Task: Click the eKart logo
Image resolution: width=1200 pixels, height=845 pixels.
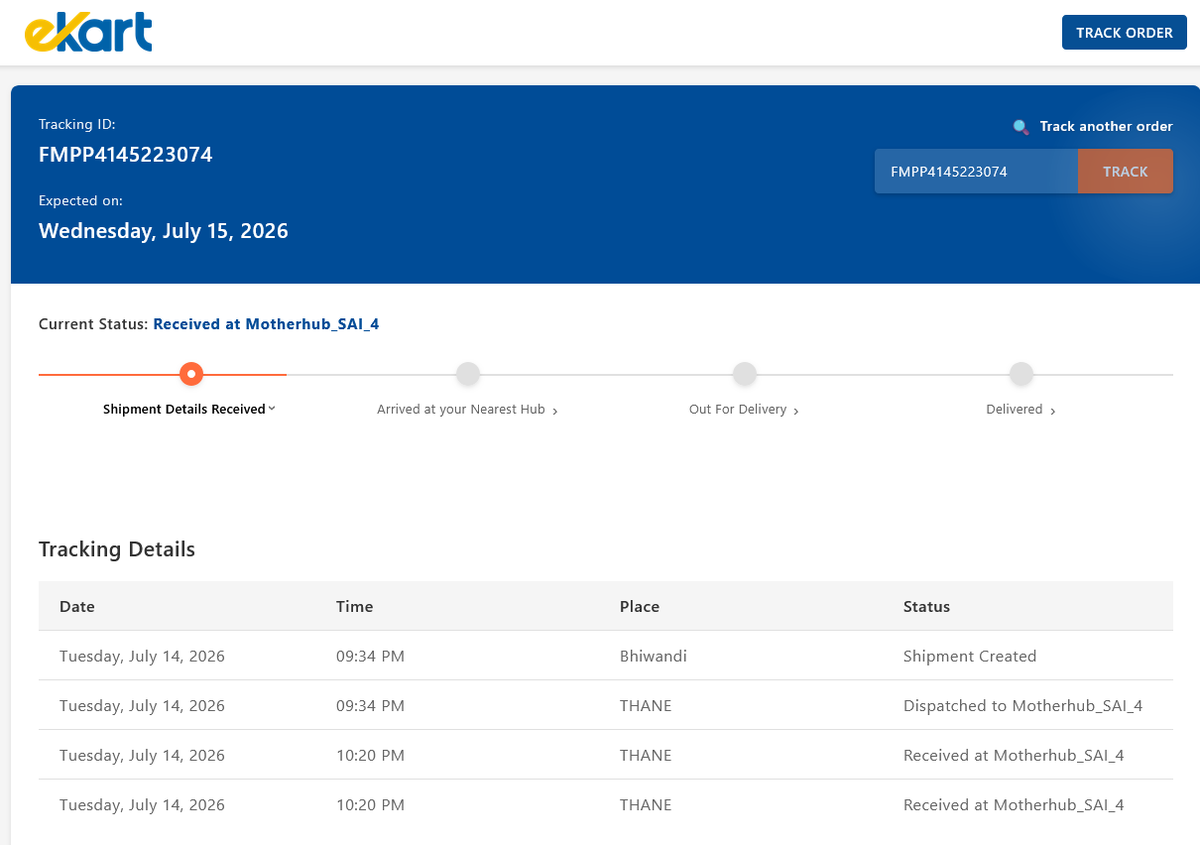Action: (x=88, y=32)
